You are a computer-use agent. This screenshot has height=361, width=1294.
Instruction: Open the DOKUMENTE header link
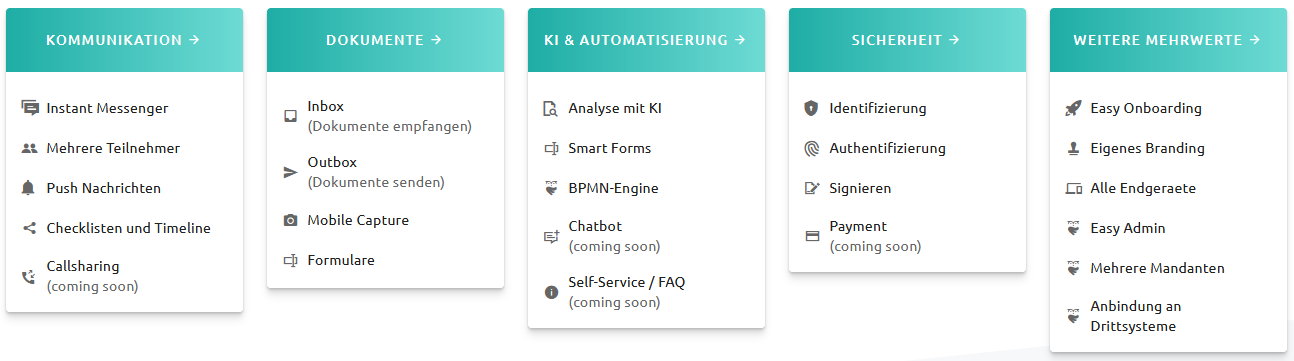click(385, 40)
